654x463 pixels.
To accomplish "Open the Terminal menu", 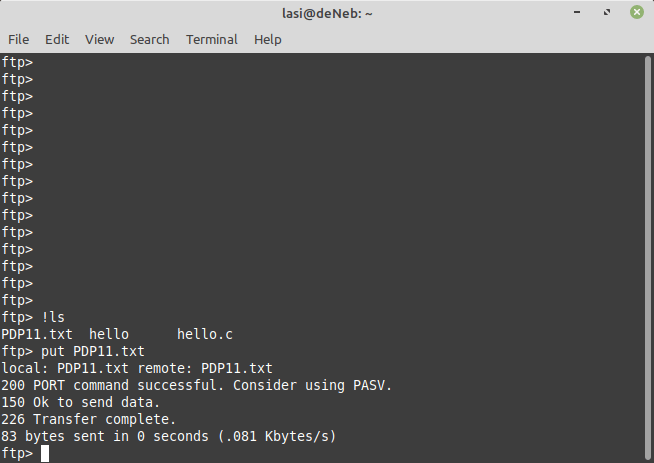I will pos(211,39).
